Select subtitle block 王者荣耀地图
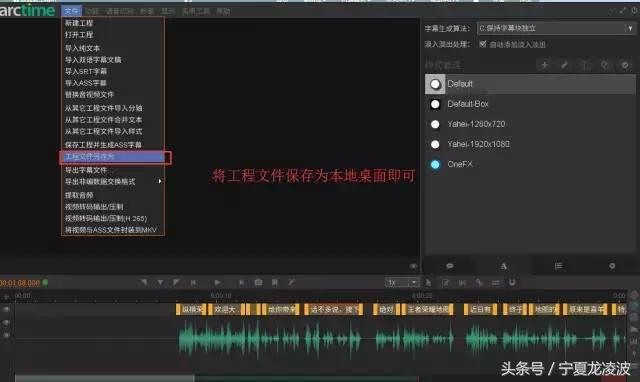This screenshot has width=640, height=382. tap(427, 309)
